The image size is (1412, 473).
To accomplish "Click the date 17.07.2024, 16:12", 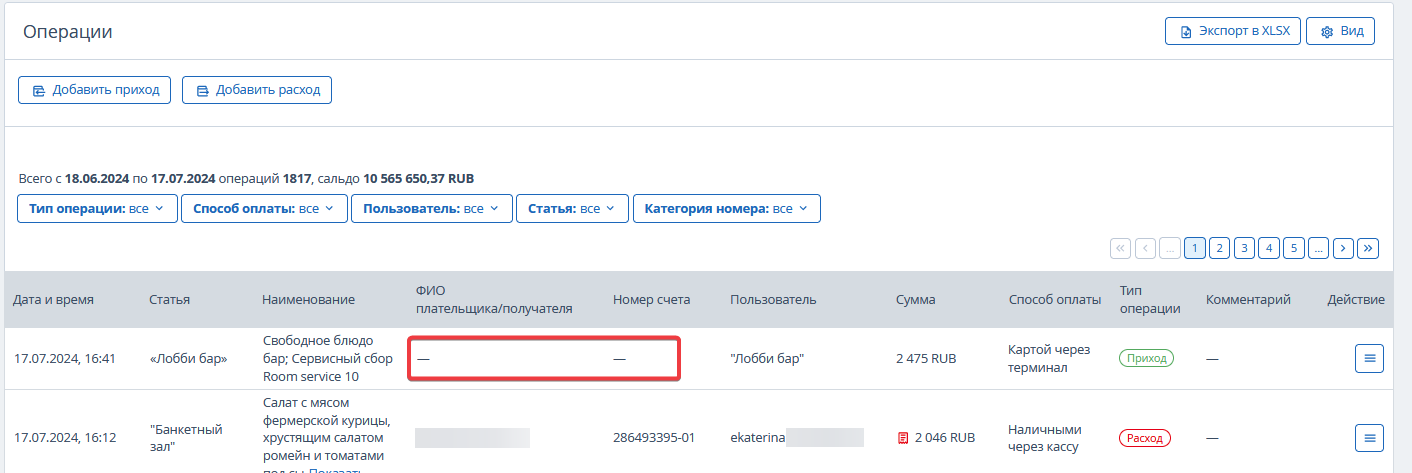I will (65, 438).
